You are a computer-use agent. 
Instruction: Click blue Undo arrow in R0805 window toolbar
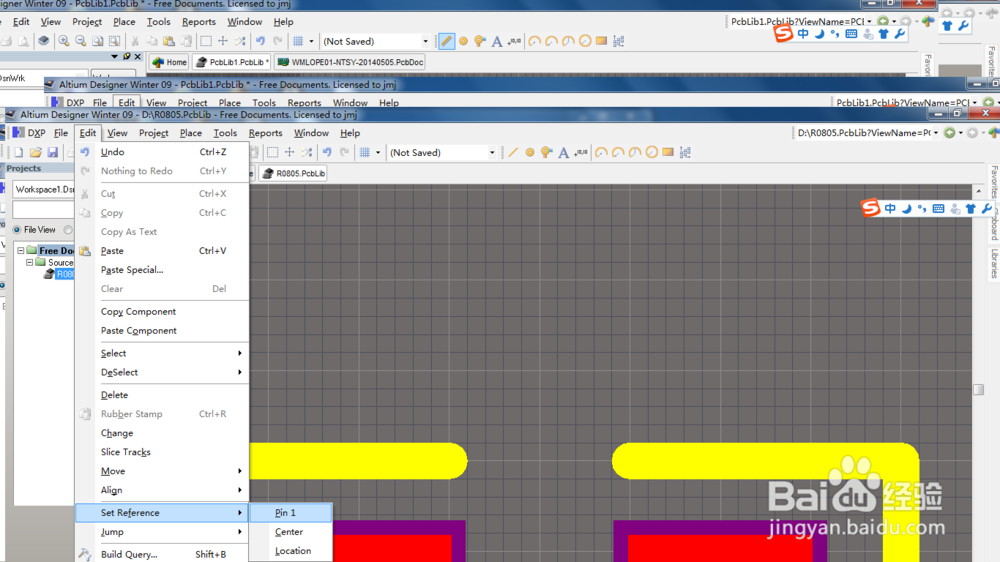[327, 152]
